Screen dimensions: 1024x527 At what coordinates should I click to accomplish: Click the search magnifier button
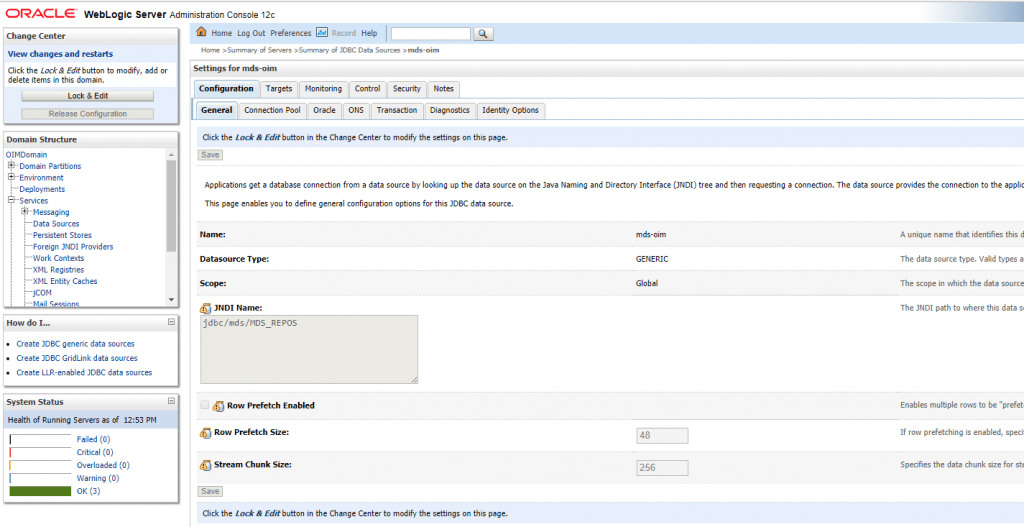pos(483,34)
